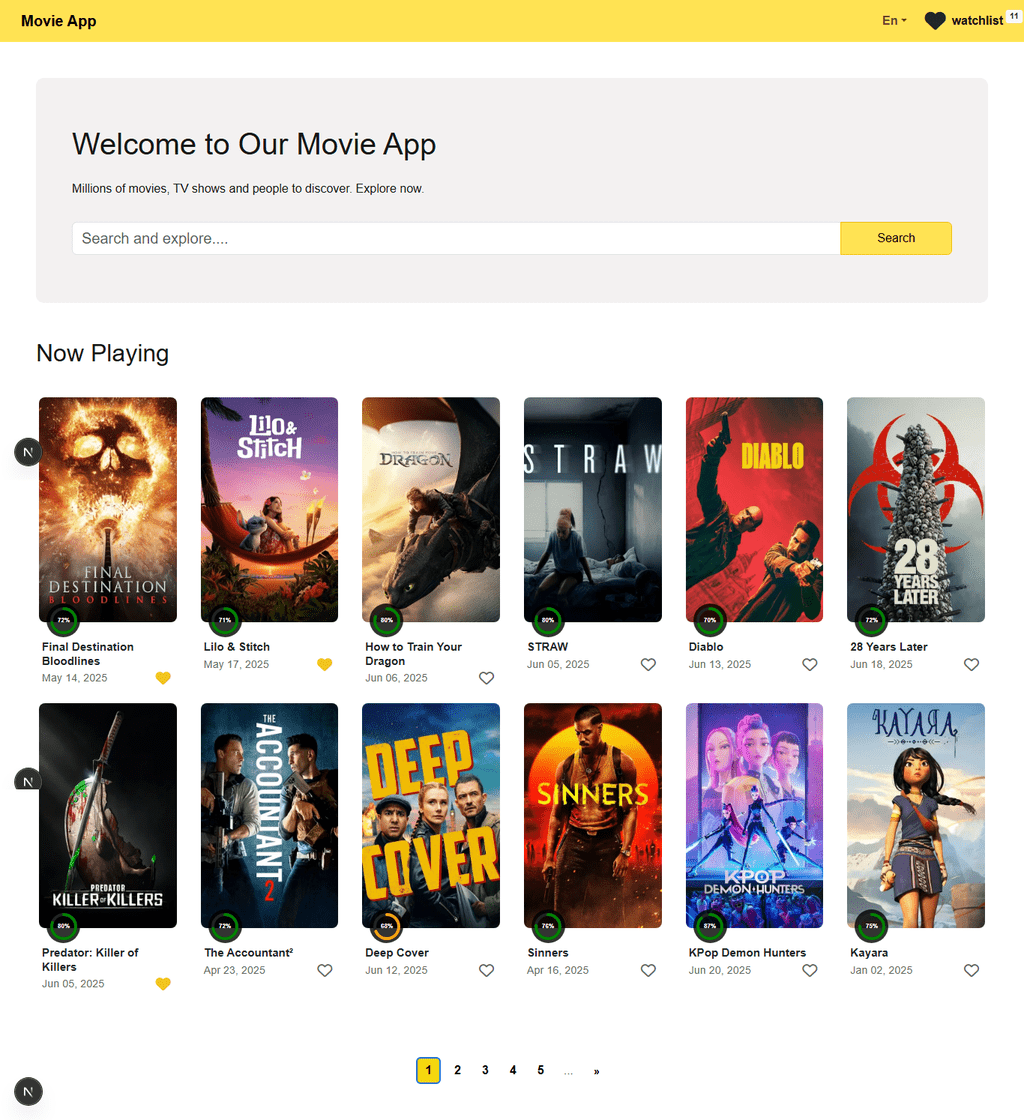
Task: Favorite Sinners with its heart icon
Action: [x=648, y=970]
